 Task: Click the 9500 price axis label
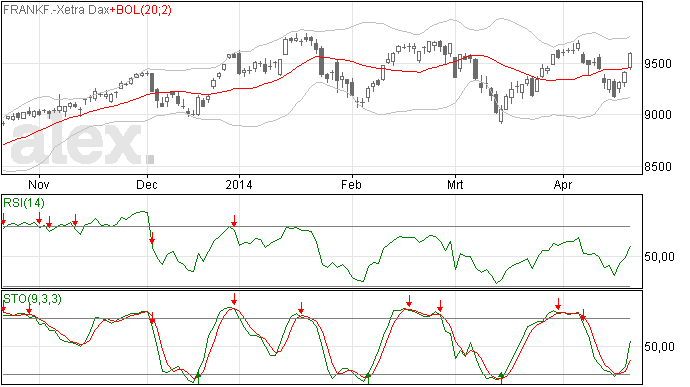658,64
